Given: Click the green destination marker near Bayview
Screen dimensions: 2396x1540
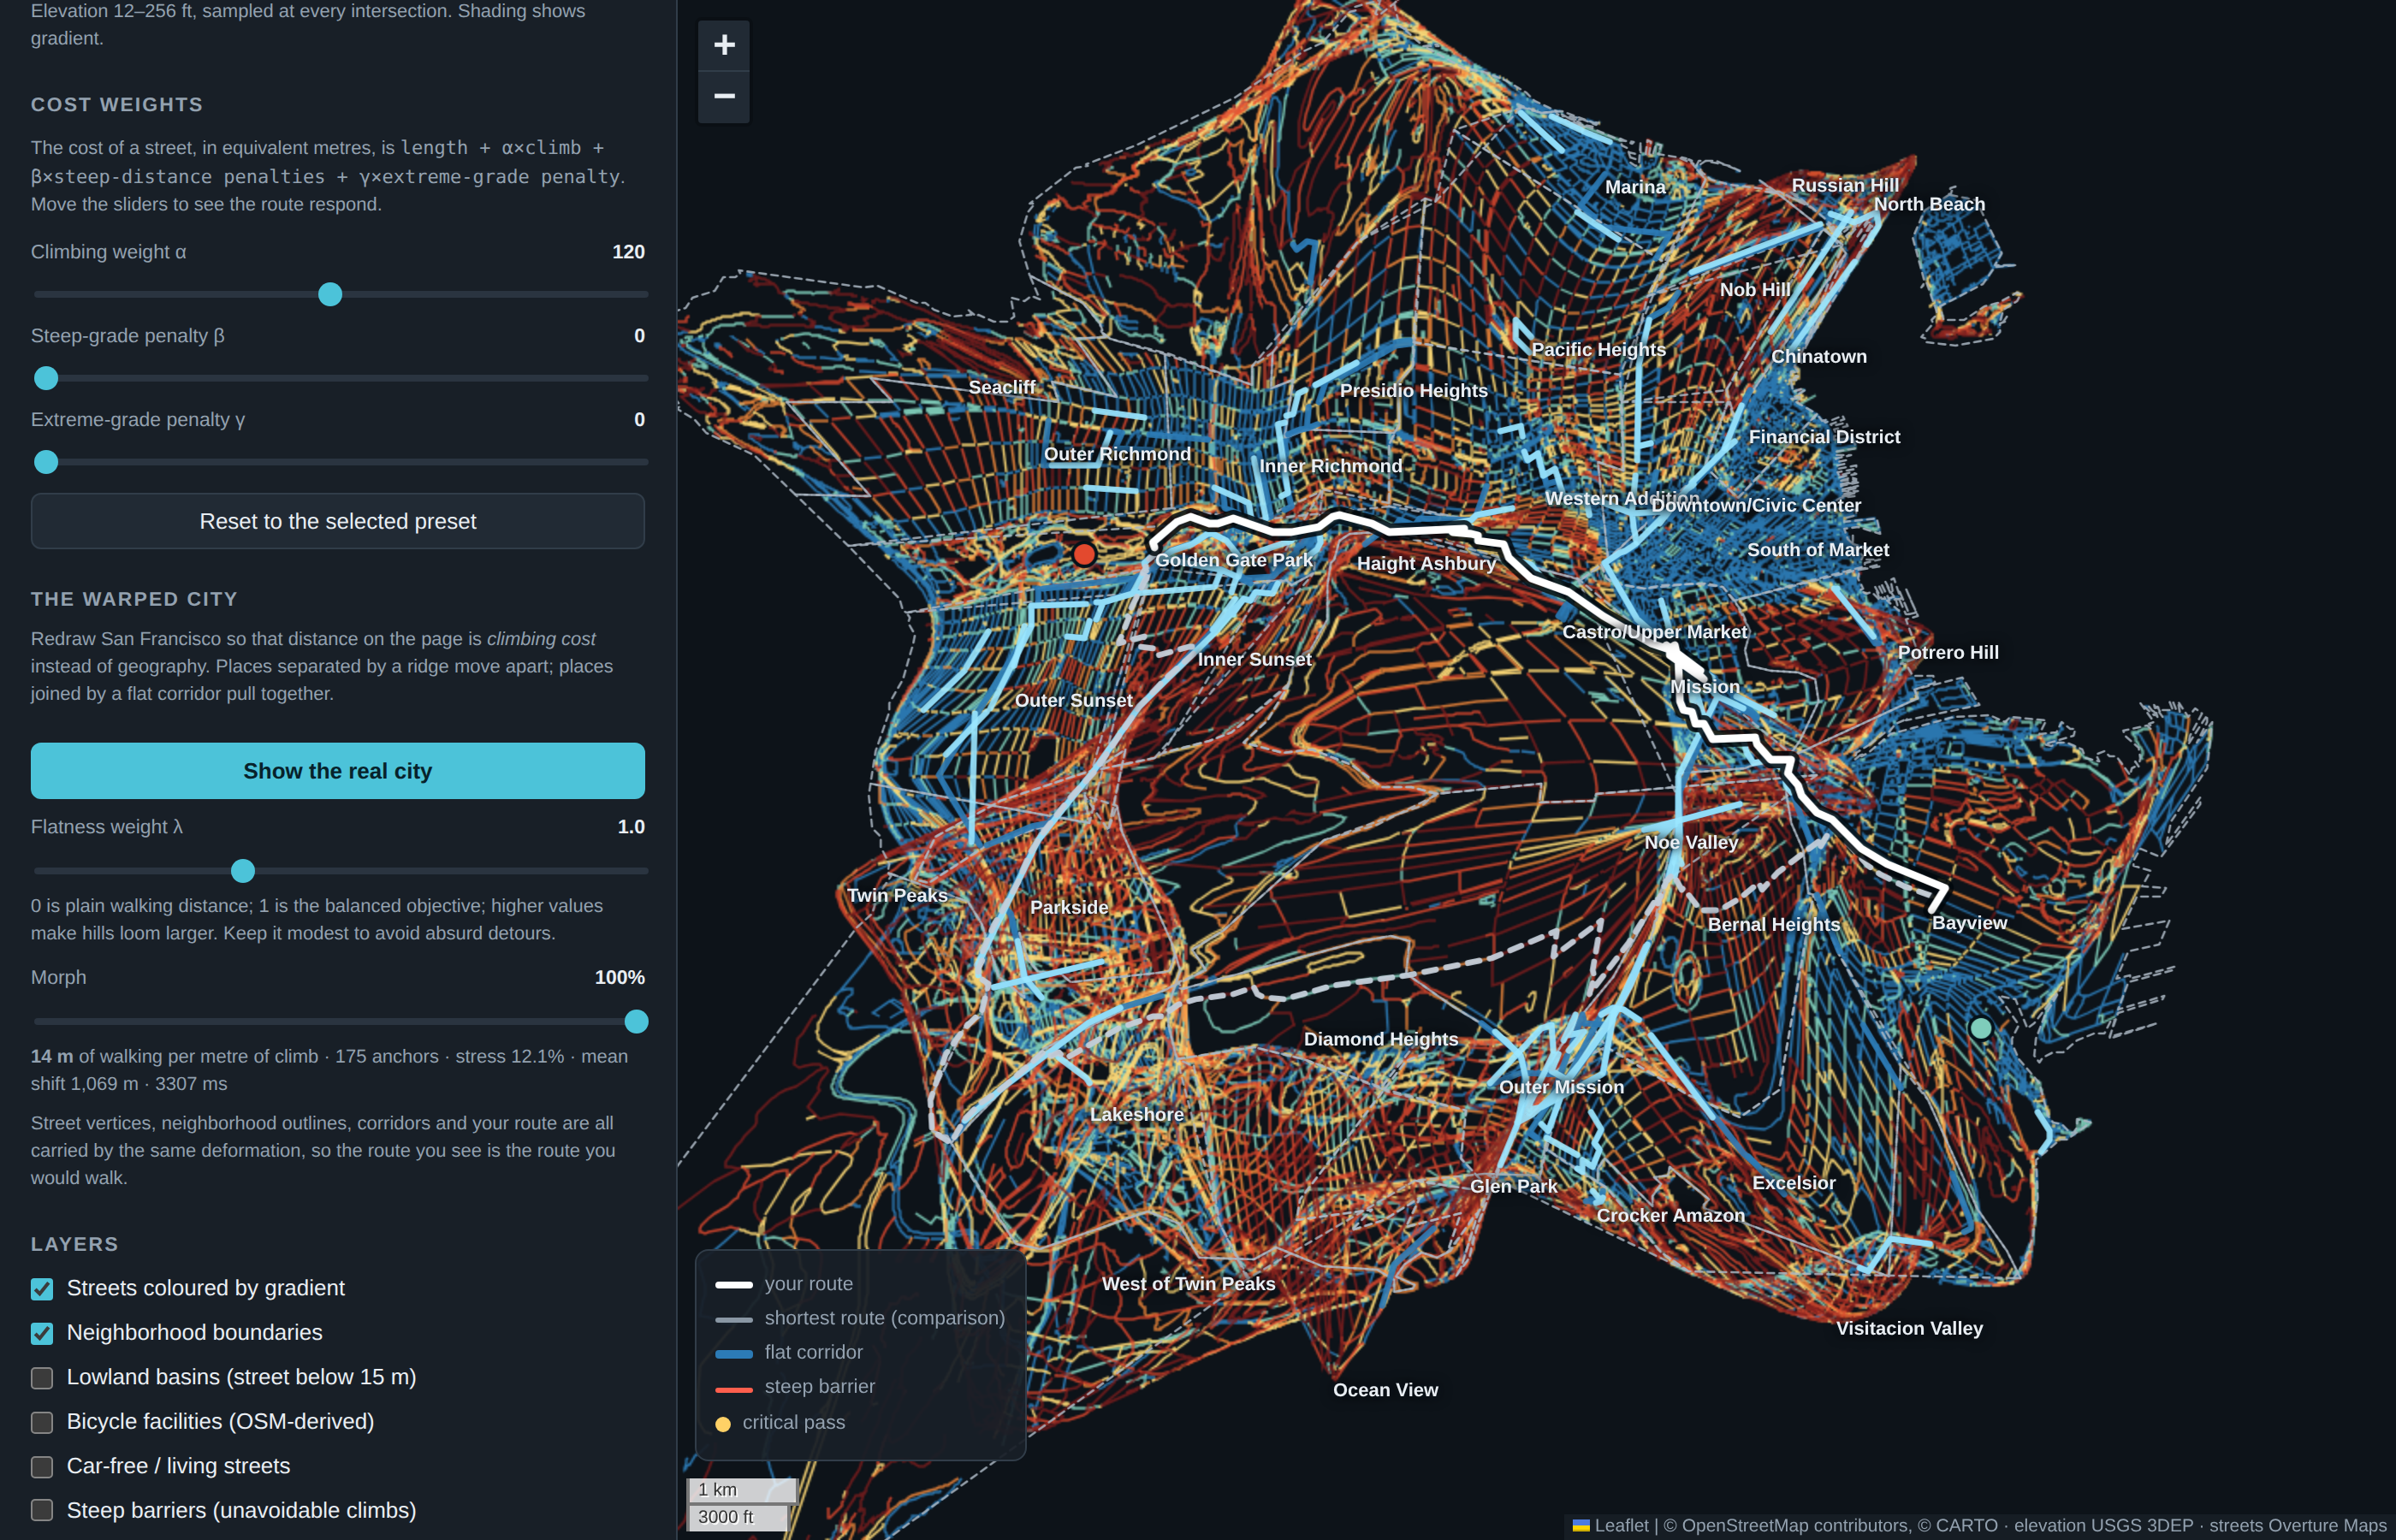Looking at the screenshot, I should click(1980, 1028).
